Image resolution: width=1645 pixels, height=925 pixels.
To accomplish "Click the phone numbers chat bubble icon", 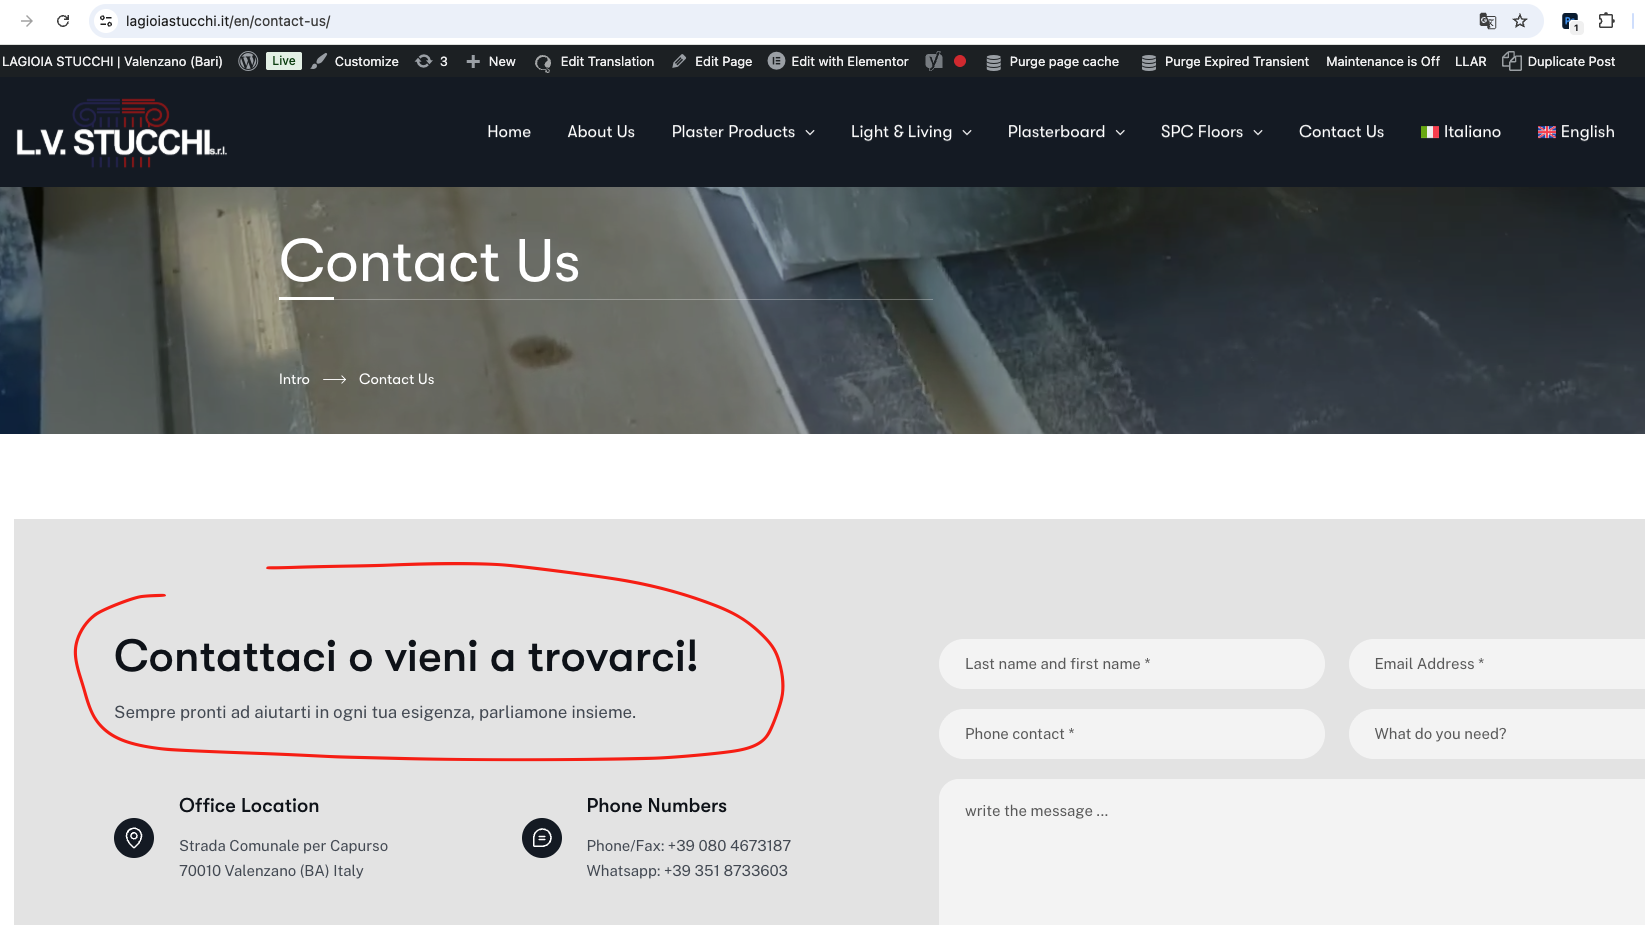I will [542, 838].
